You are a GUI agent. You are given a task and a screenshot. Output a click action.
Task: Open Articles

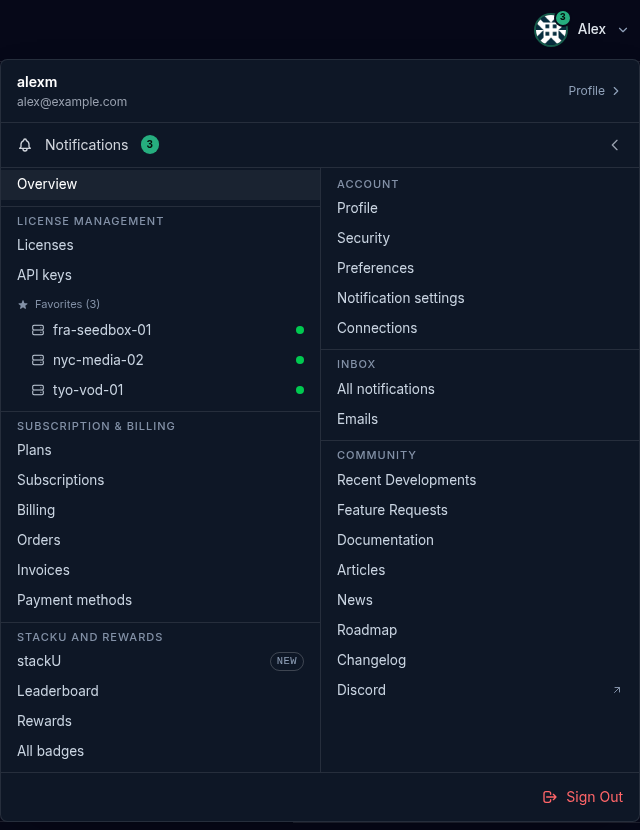coord(480,570)
